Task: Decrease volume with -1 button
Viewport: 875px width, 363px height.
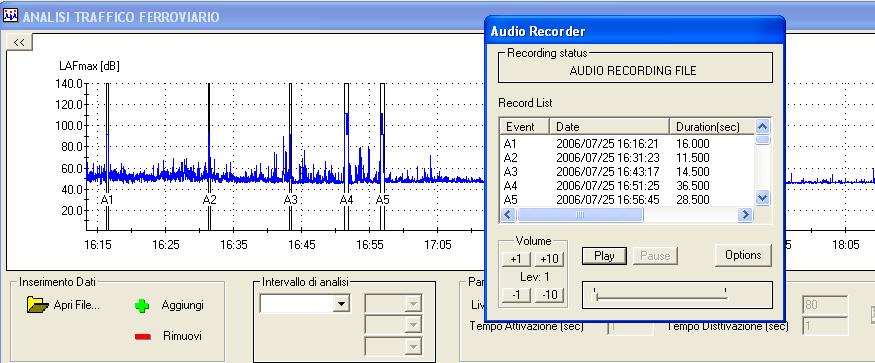Action: coord(516,294)
